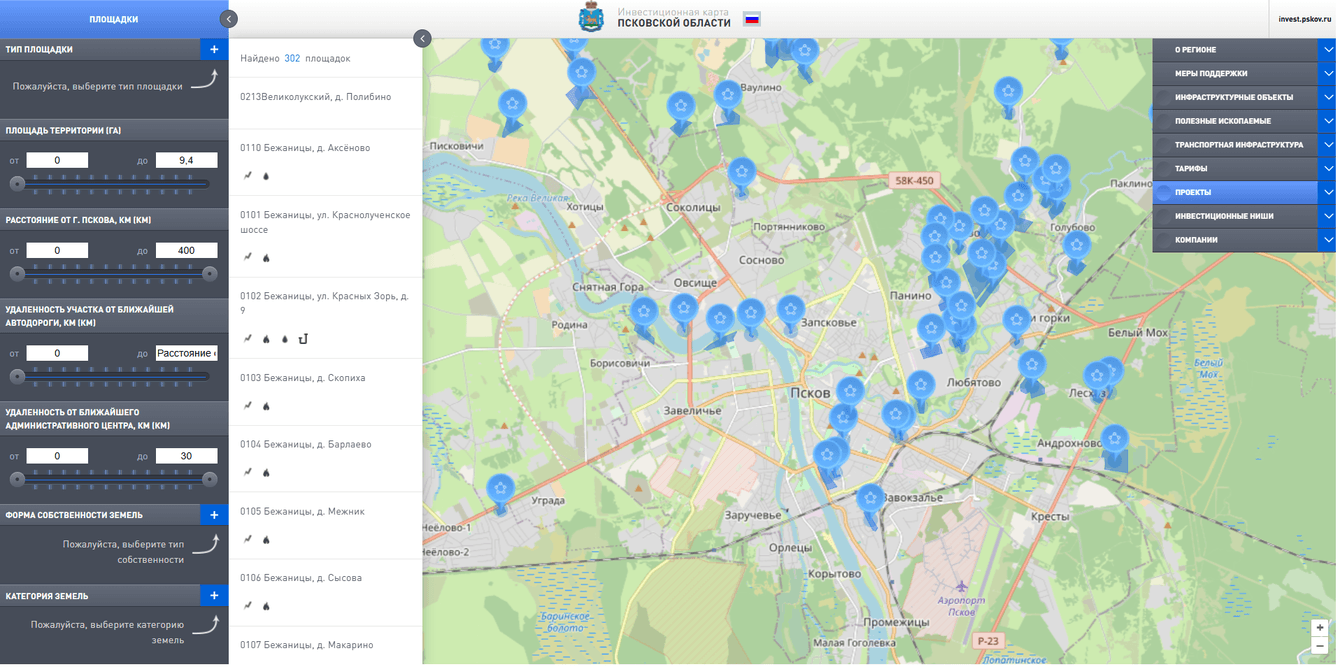The width and height of the screenshot is (1340, 667).
Task: Toggle Проекты layer circle
Action: click(x=1164, y=192)
